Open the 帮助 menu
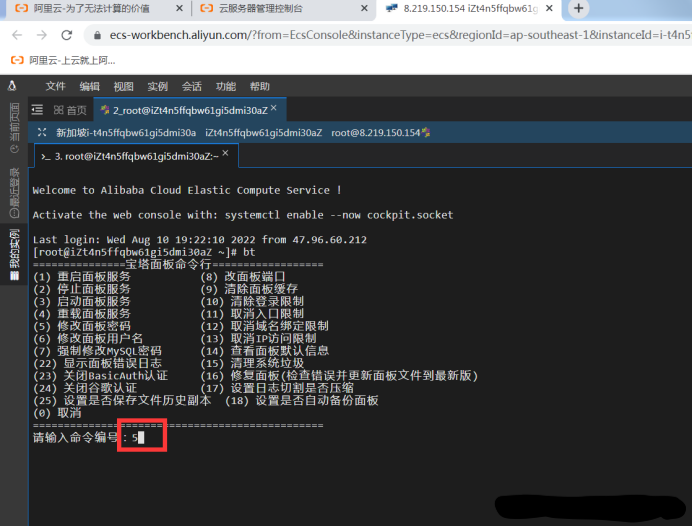 click(259, 86)
